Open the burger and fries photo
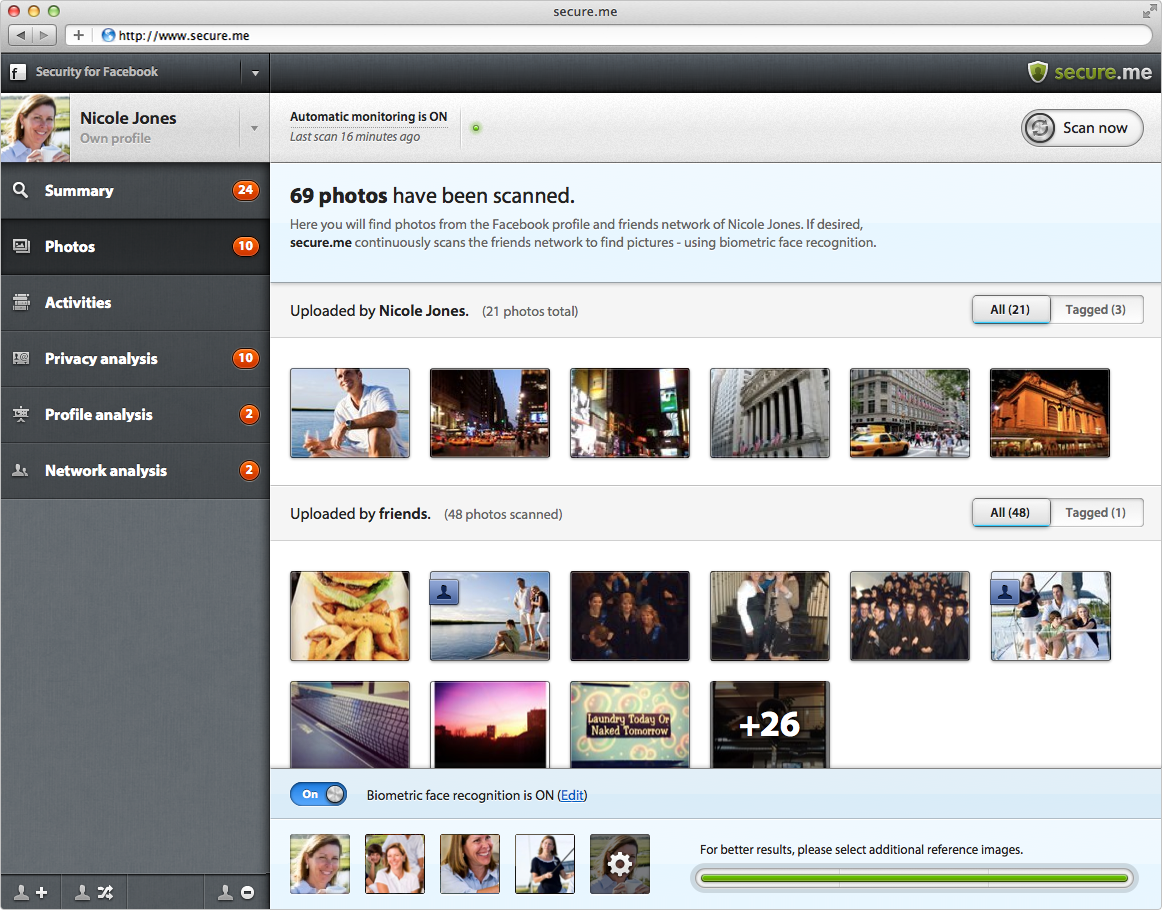The width and height of the screenshot is (1162, 910). click(350, 616)
